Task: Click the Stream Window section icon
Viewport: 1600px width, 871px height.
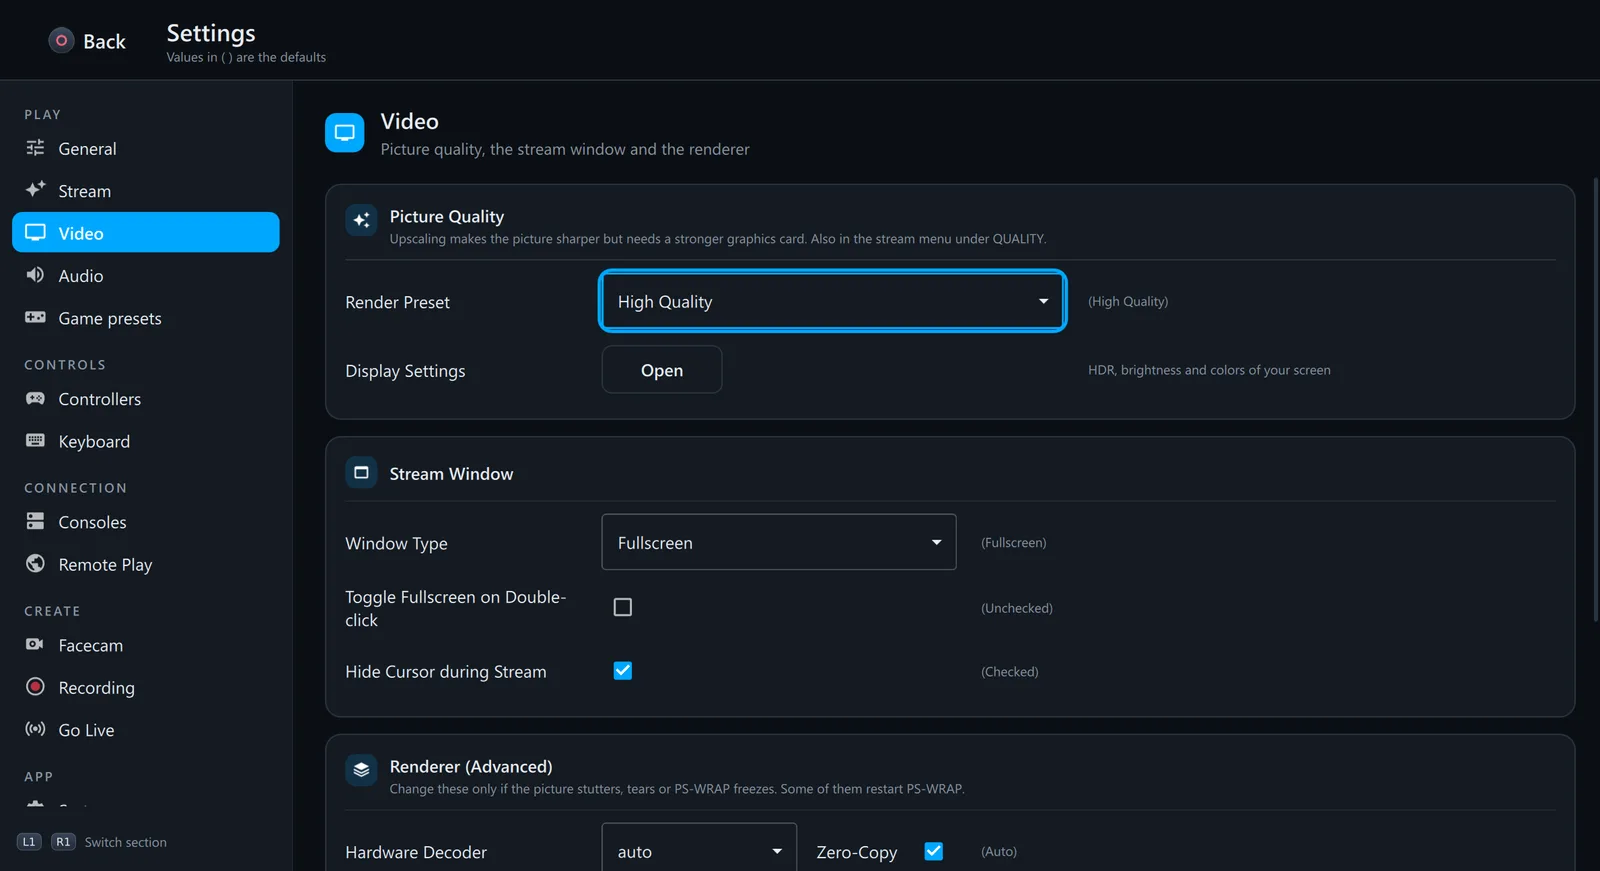Action: 361,473
